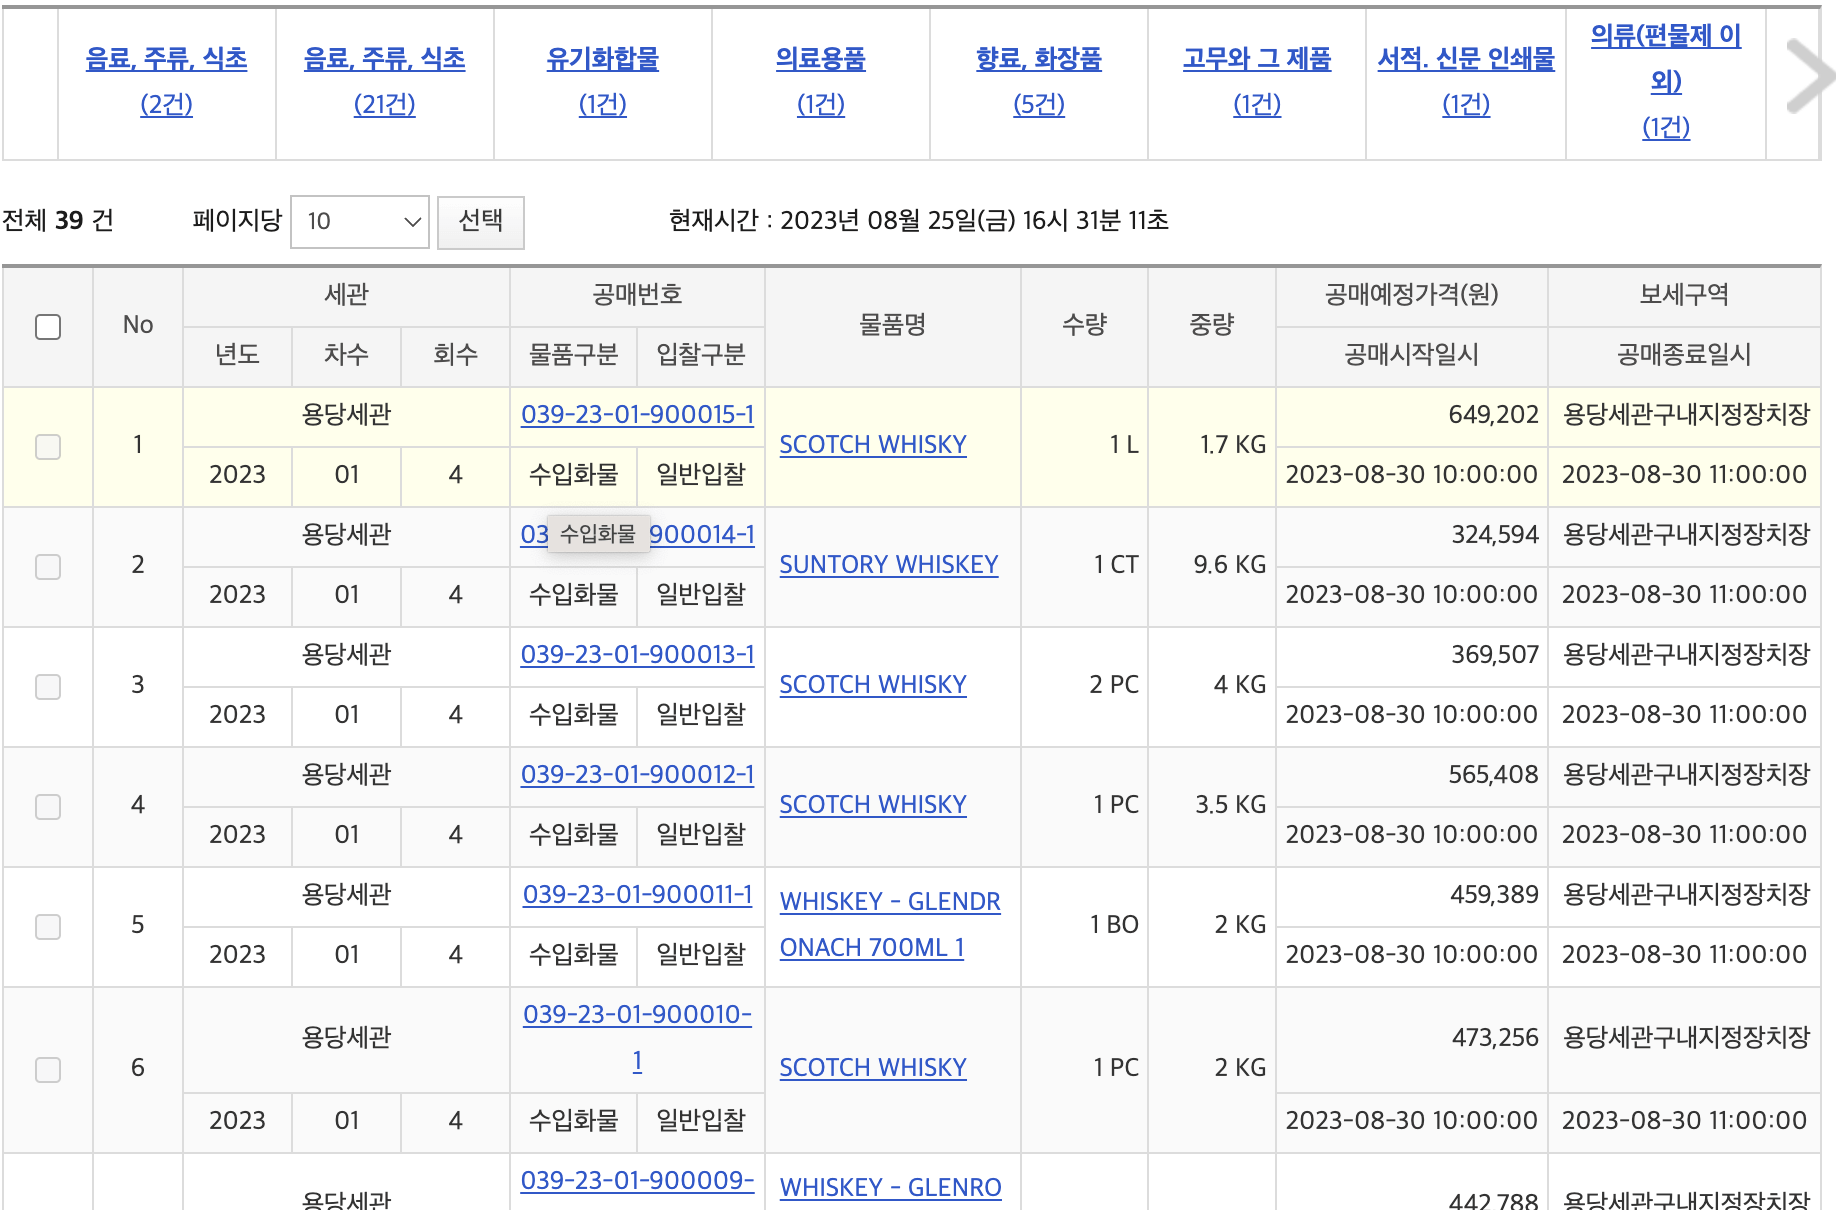Click the 공매종료일시 column header
1836x1210 pixels.
[x=1684, y=355]
